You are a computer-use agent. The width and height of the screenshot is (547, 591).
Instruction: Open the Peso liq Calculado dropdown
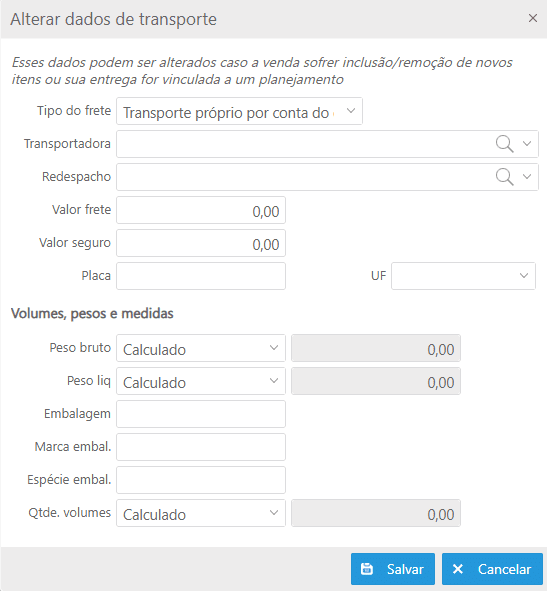tap(201, 381)
